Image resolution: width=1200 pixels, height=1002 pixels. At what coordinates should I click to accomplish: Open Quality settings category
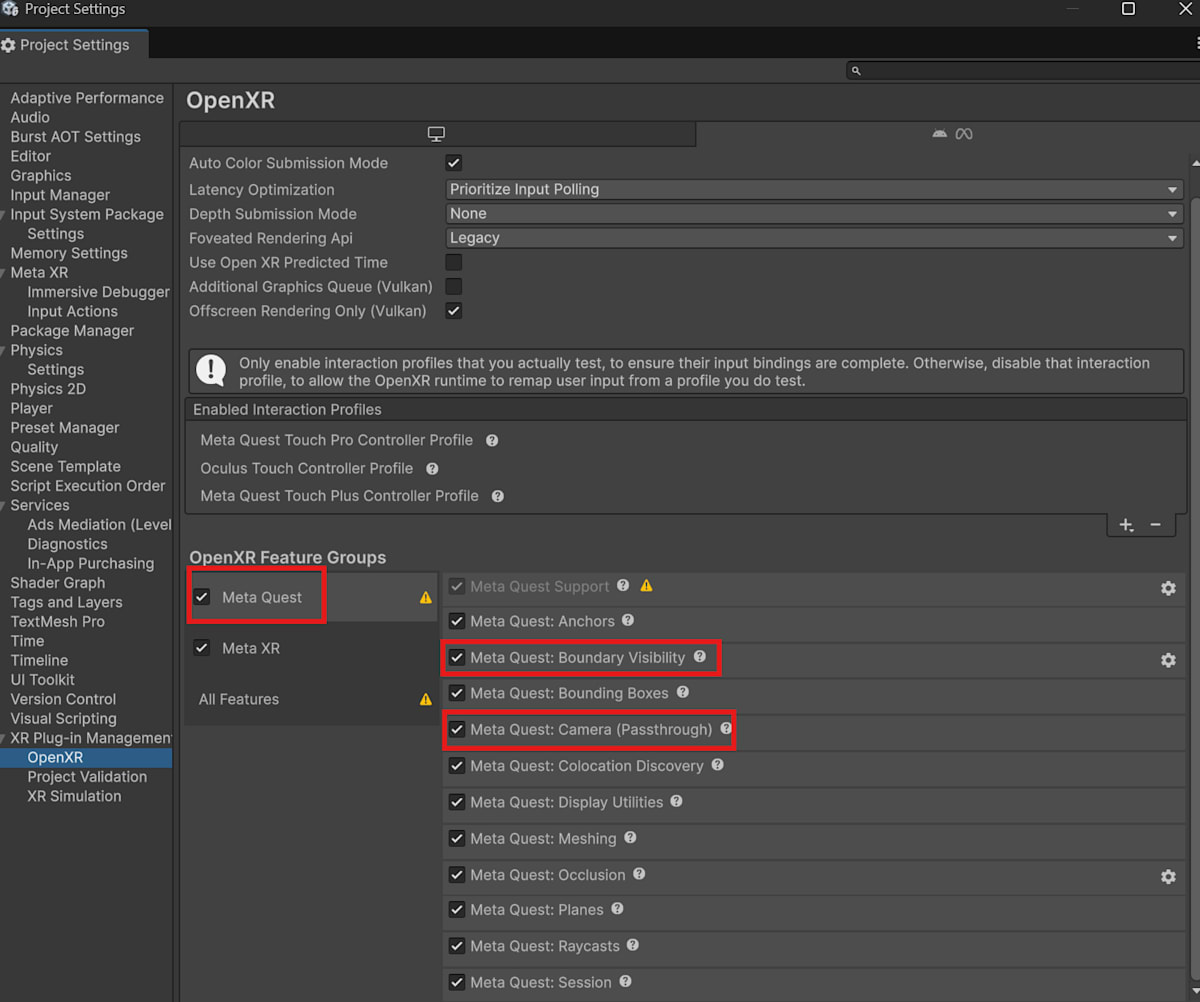pos(34,447)
